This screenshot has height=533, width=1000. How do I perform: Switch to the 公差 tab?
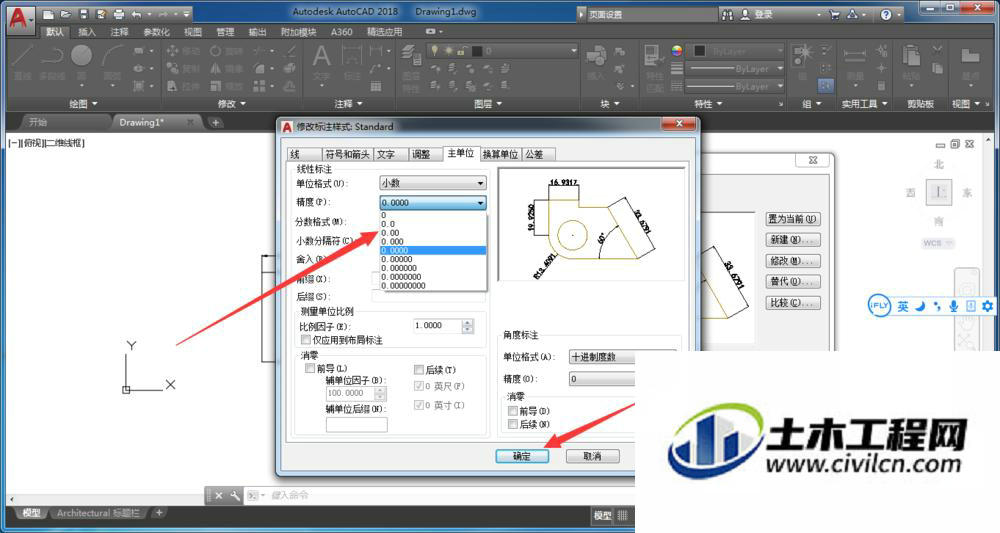tap(538, 154)
